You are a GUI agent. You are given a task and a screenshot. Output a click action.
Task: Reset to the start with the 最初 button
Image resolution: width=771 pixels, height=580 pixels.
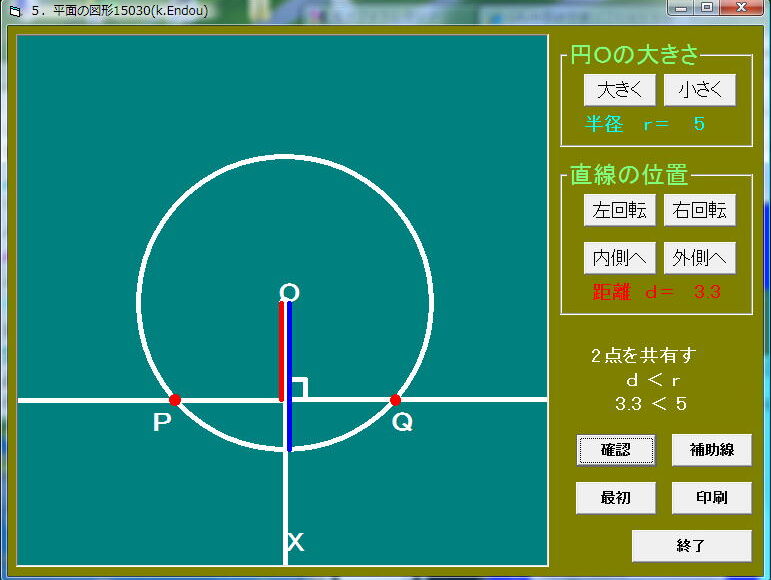616,498
